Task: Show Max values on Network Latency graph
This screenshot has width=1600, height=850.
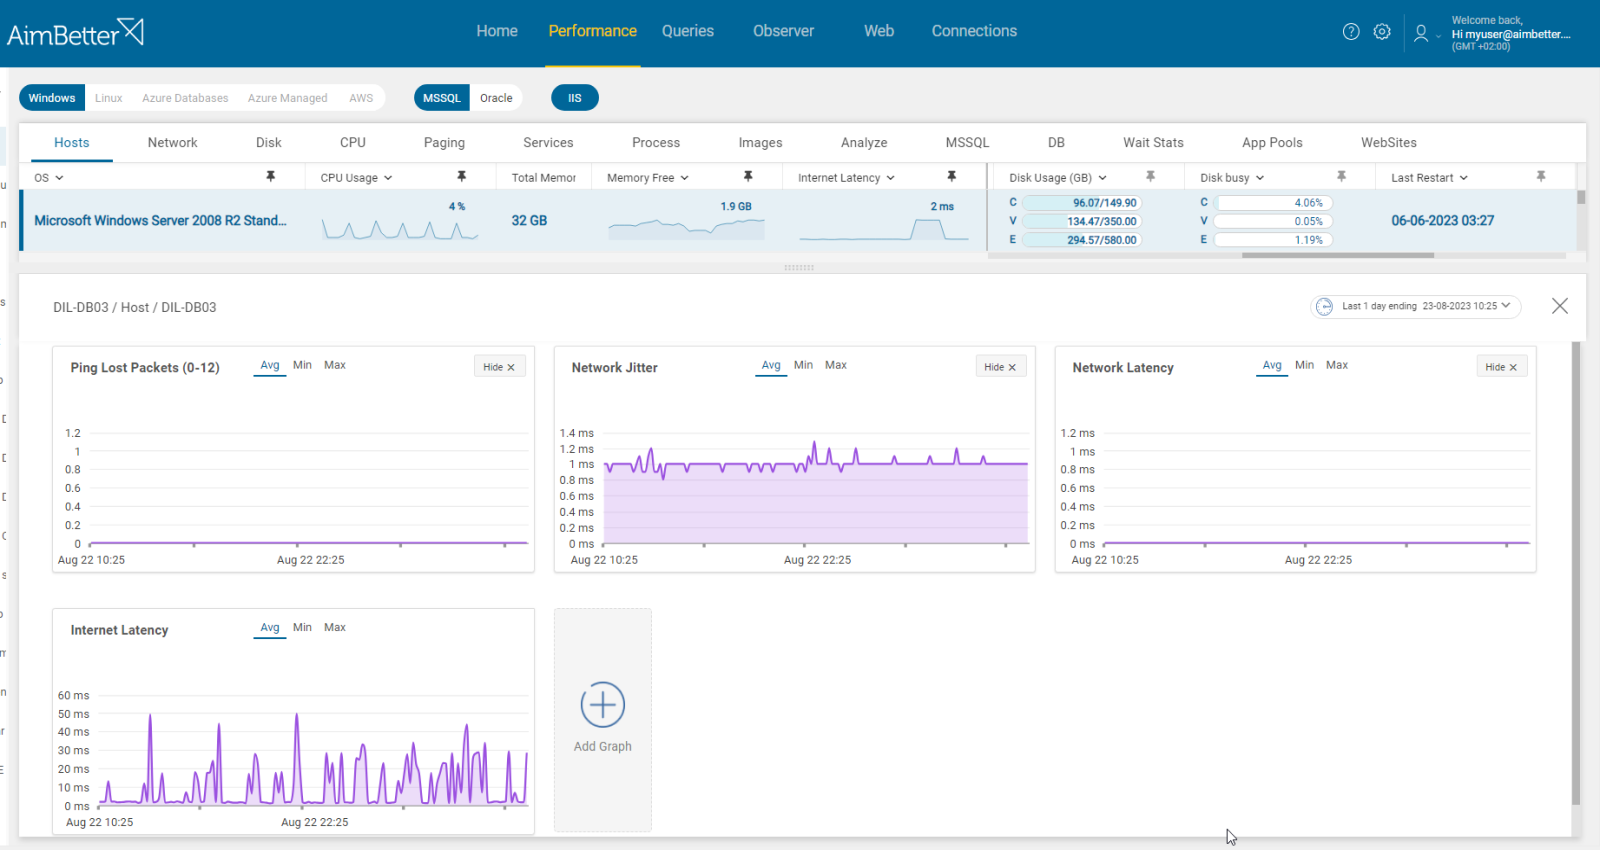Action: (1337, 365)
